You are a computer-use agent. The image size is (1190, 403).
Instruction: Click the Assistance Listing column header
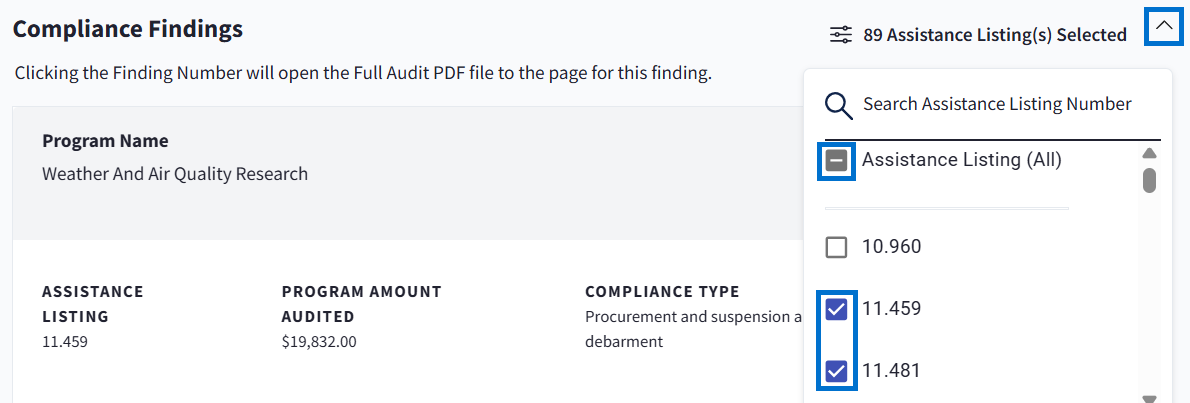(92, 304)
